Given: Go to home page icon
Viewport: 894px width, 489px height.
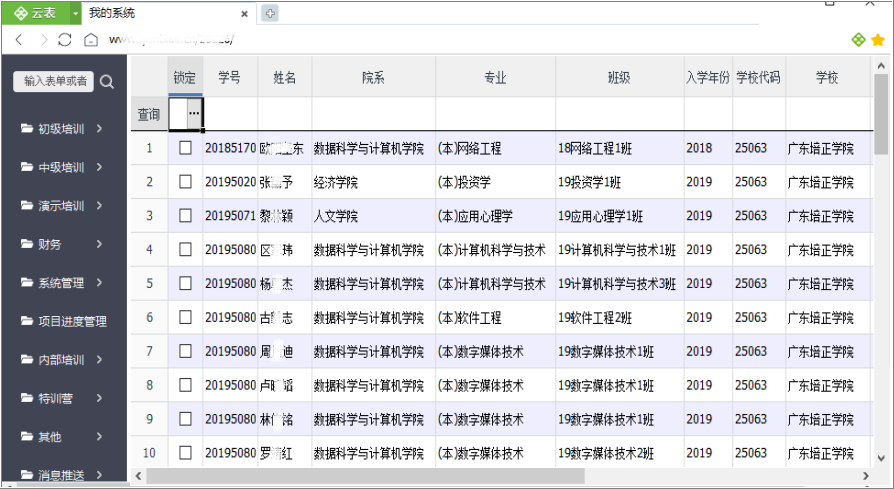Looking at the screenshot, I should [x=91, y=39].
